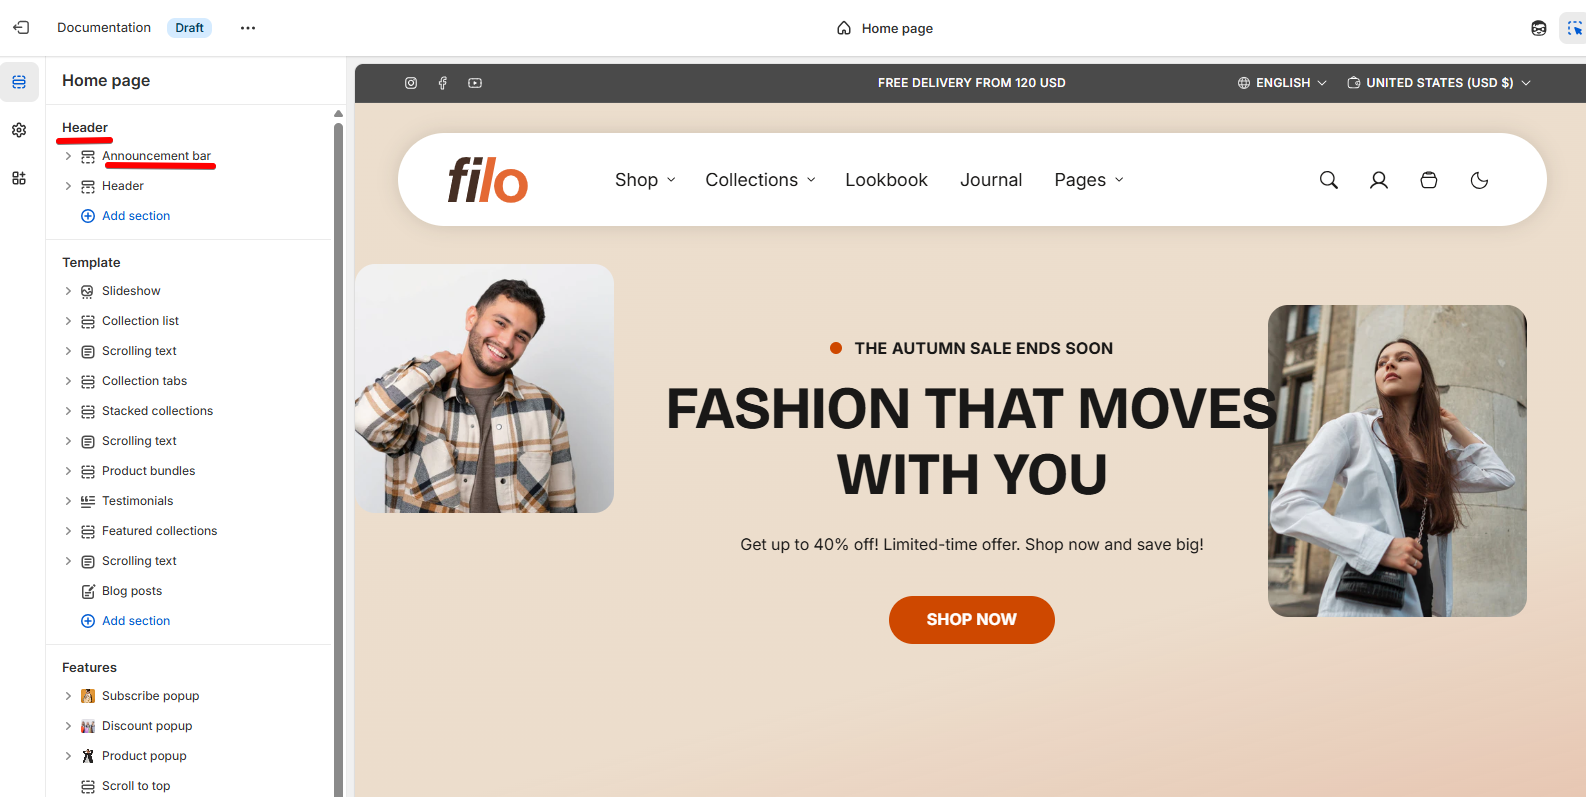Click the Facebook icon in announcement bar
This screenshot has height=797, width=1586.
[442, 83]
